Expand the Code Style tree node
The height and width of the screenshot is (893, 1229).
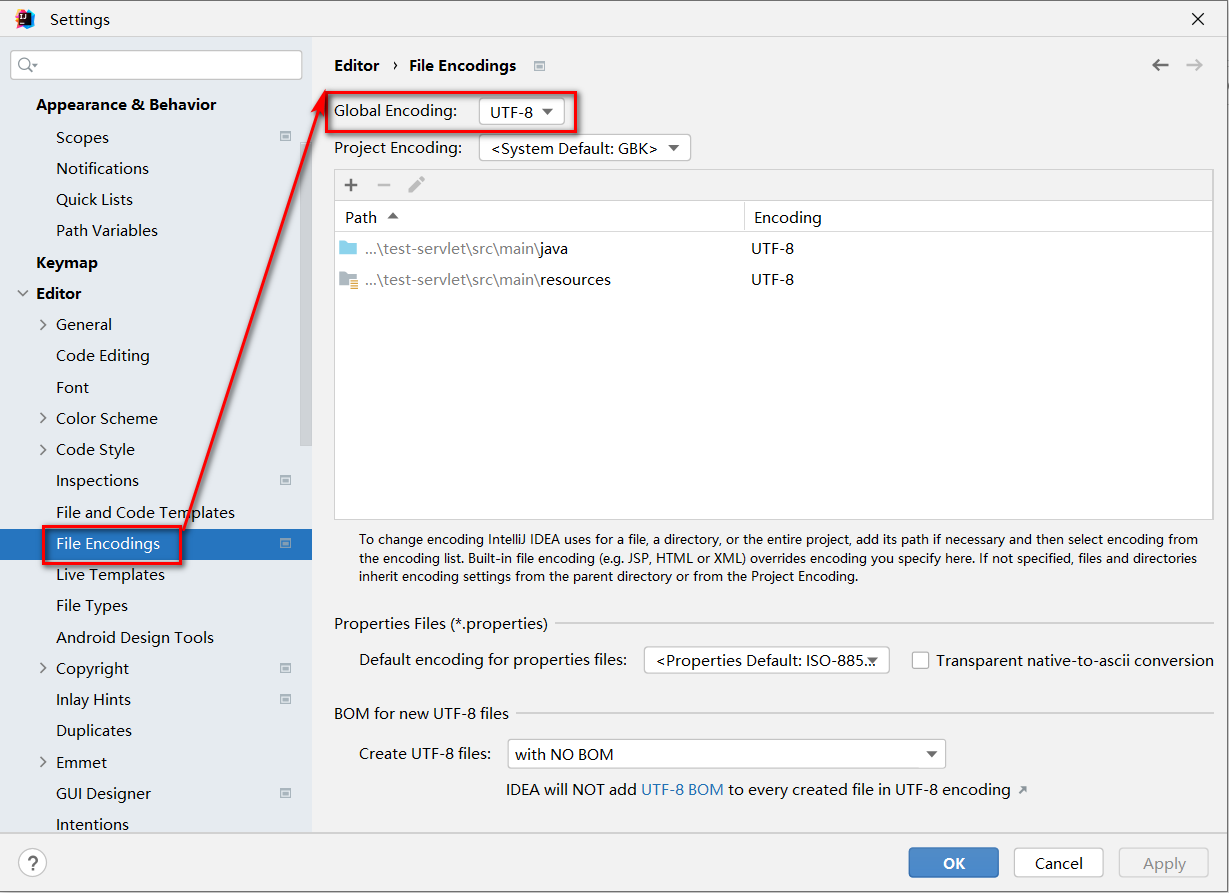(x=43, y=450)
